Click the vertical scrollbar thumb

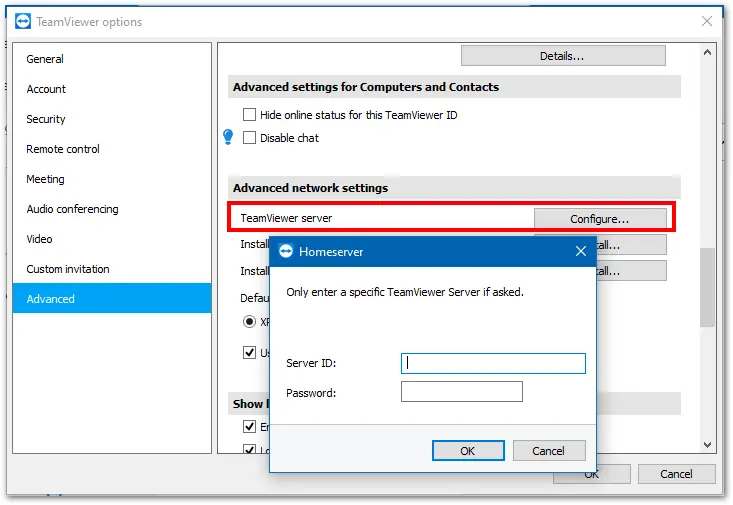(707, 287)
